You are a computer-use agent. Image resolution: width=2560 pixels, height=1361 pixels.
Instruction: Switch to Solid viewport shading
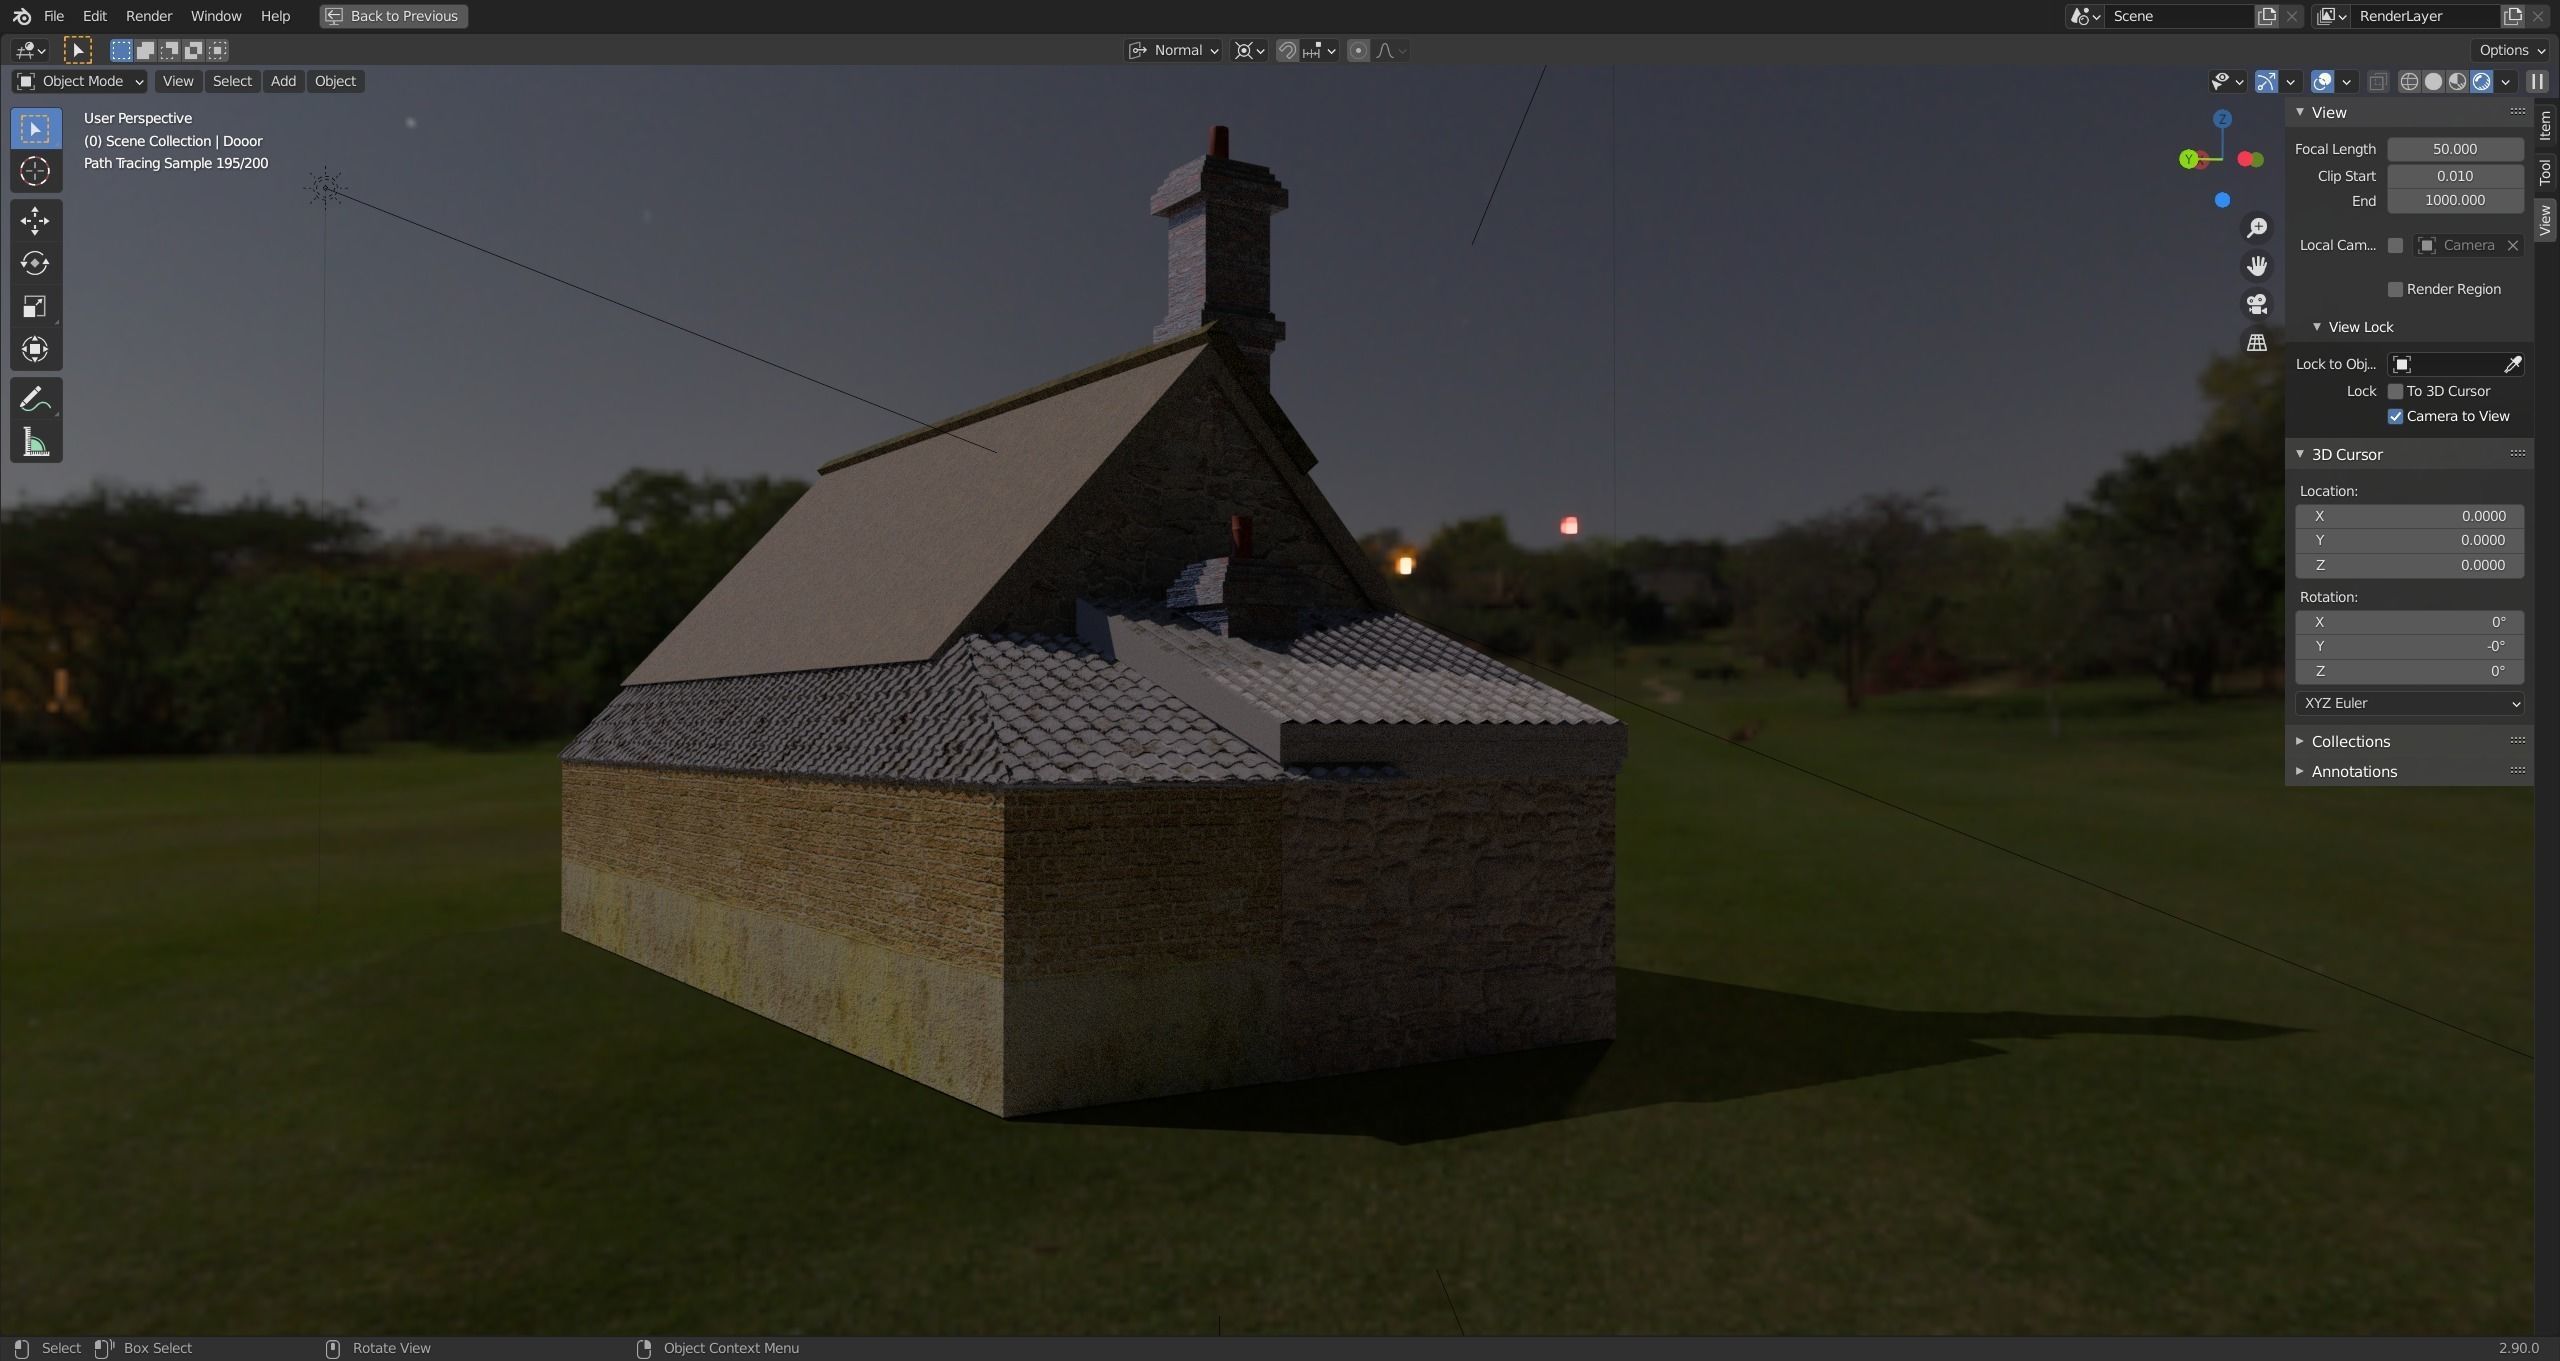point(2434,82)
